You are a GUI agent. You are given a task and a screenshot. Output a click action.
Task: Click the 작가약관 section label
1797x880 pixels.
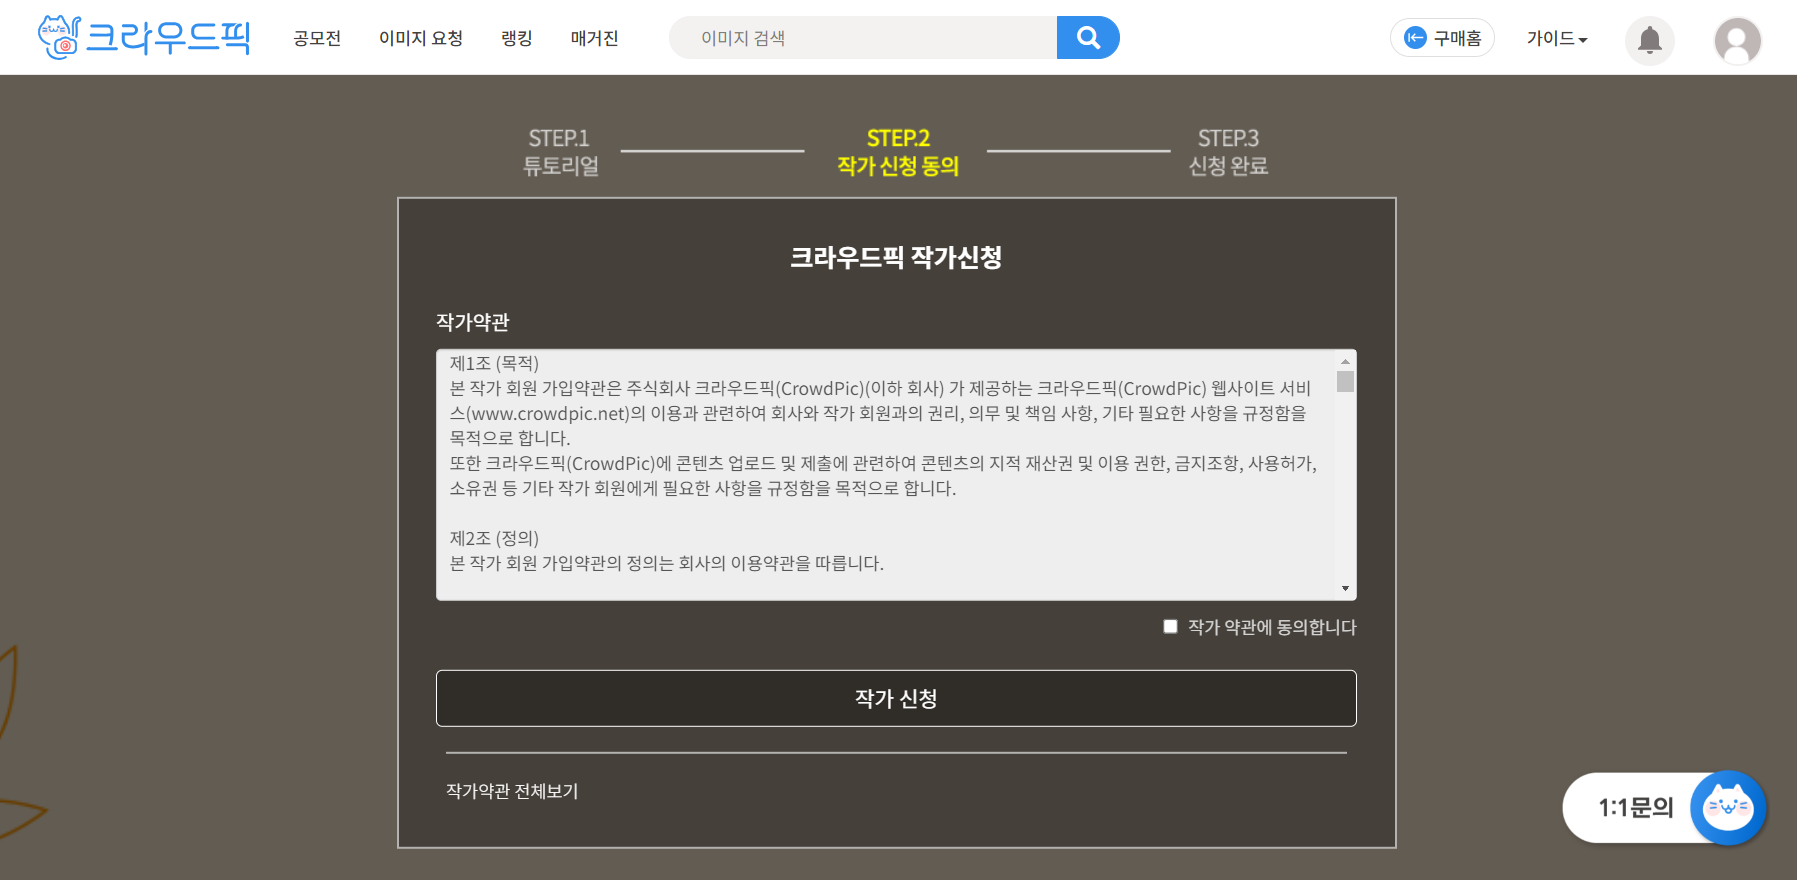(x=473, y=322)
